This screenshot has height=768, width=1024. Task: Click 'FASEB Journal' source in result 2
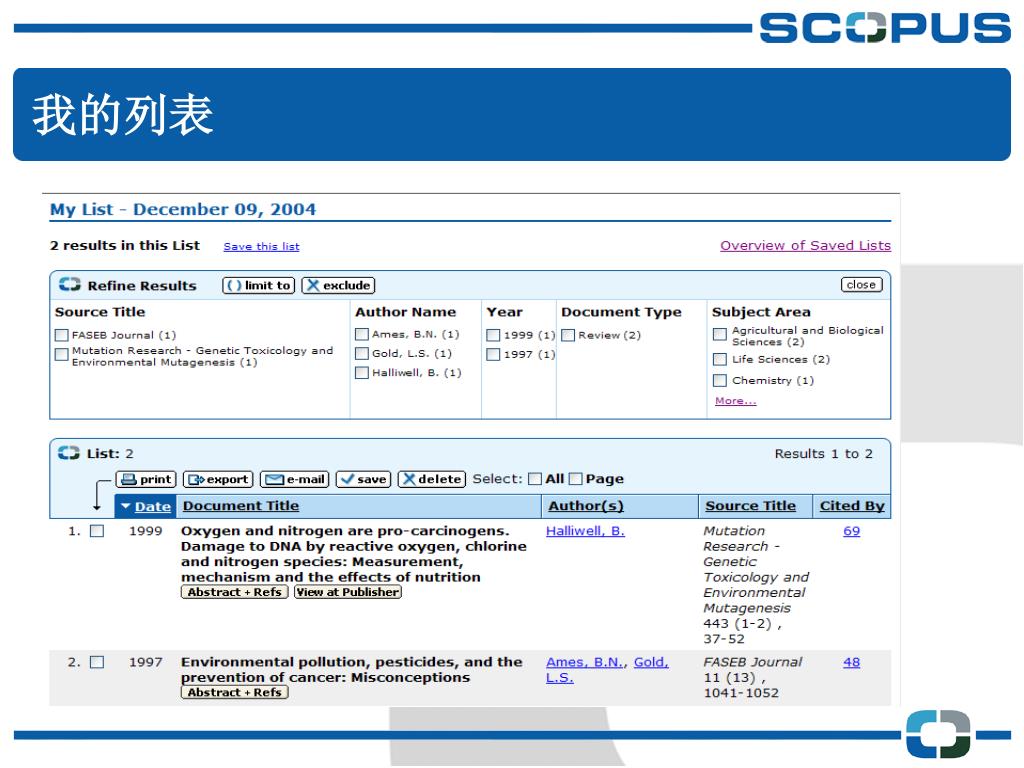click(x=752, y=662)
